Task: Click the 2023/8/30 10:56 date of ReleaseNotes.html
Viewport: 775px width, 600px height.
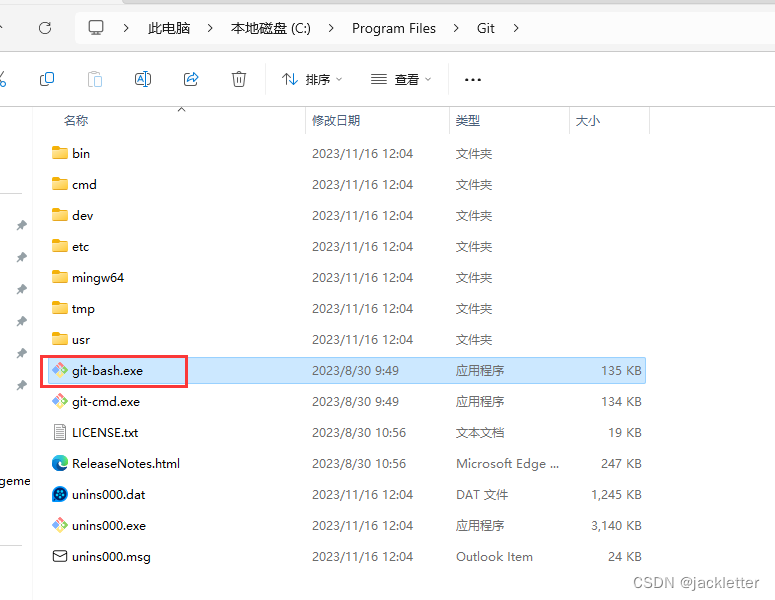Action: pyautogui.click(x=359, y=464)
